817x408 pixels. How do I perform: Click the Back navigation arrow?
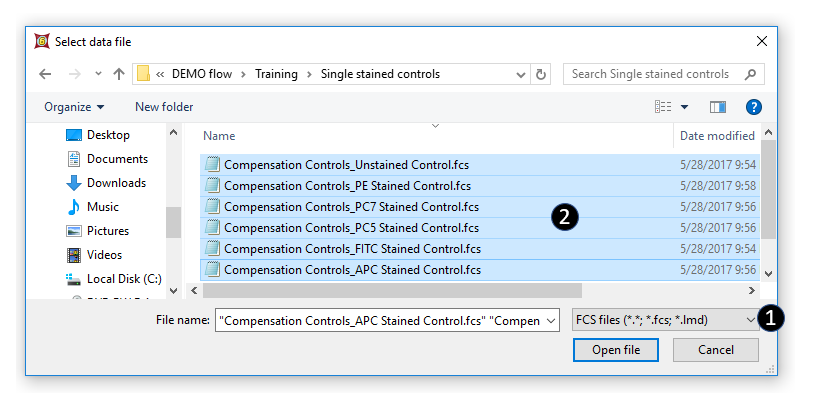point(45,75)
